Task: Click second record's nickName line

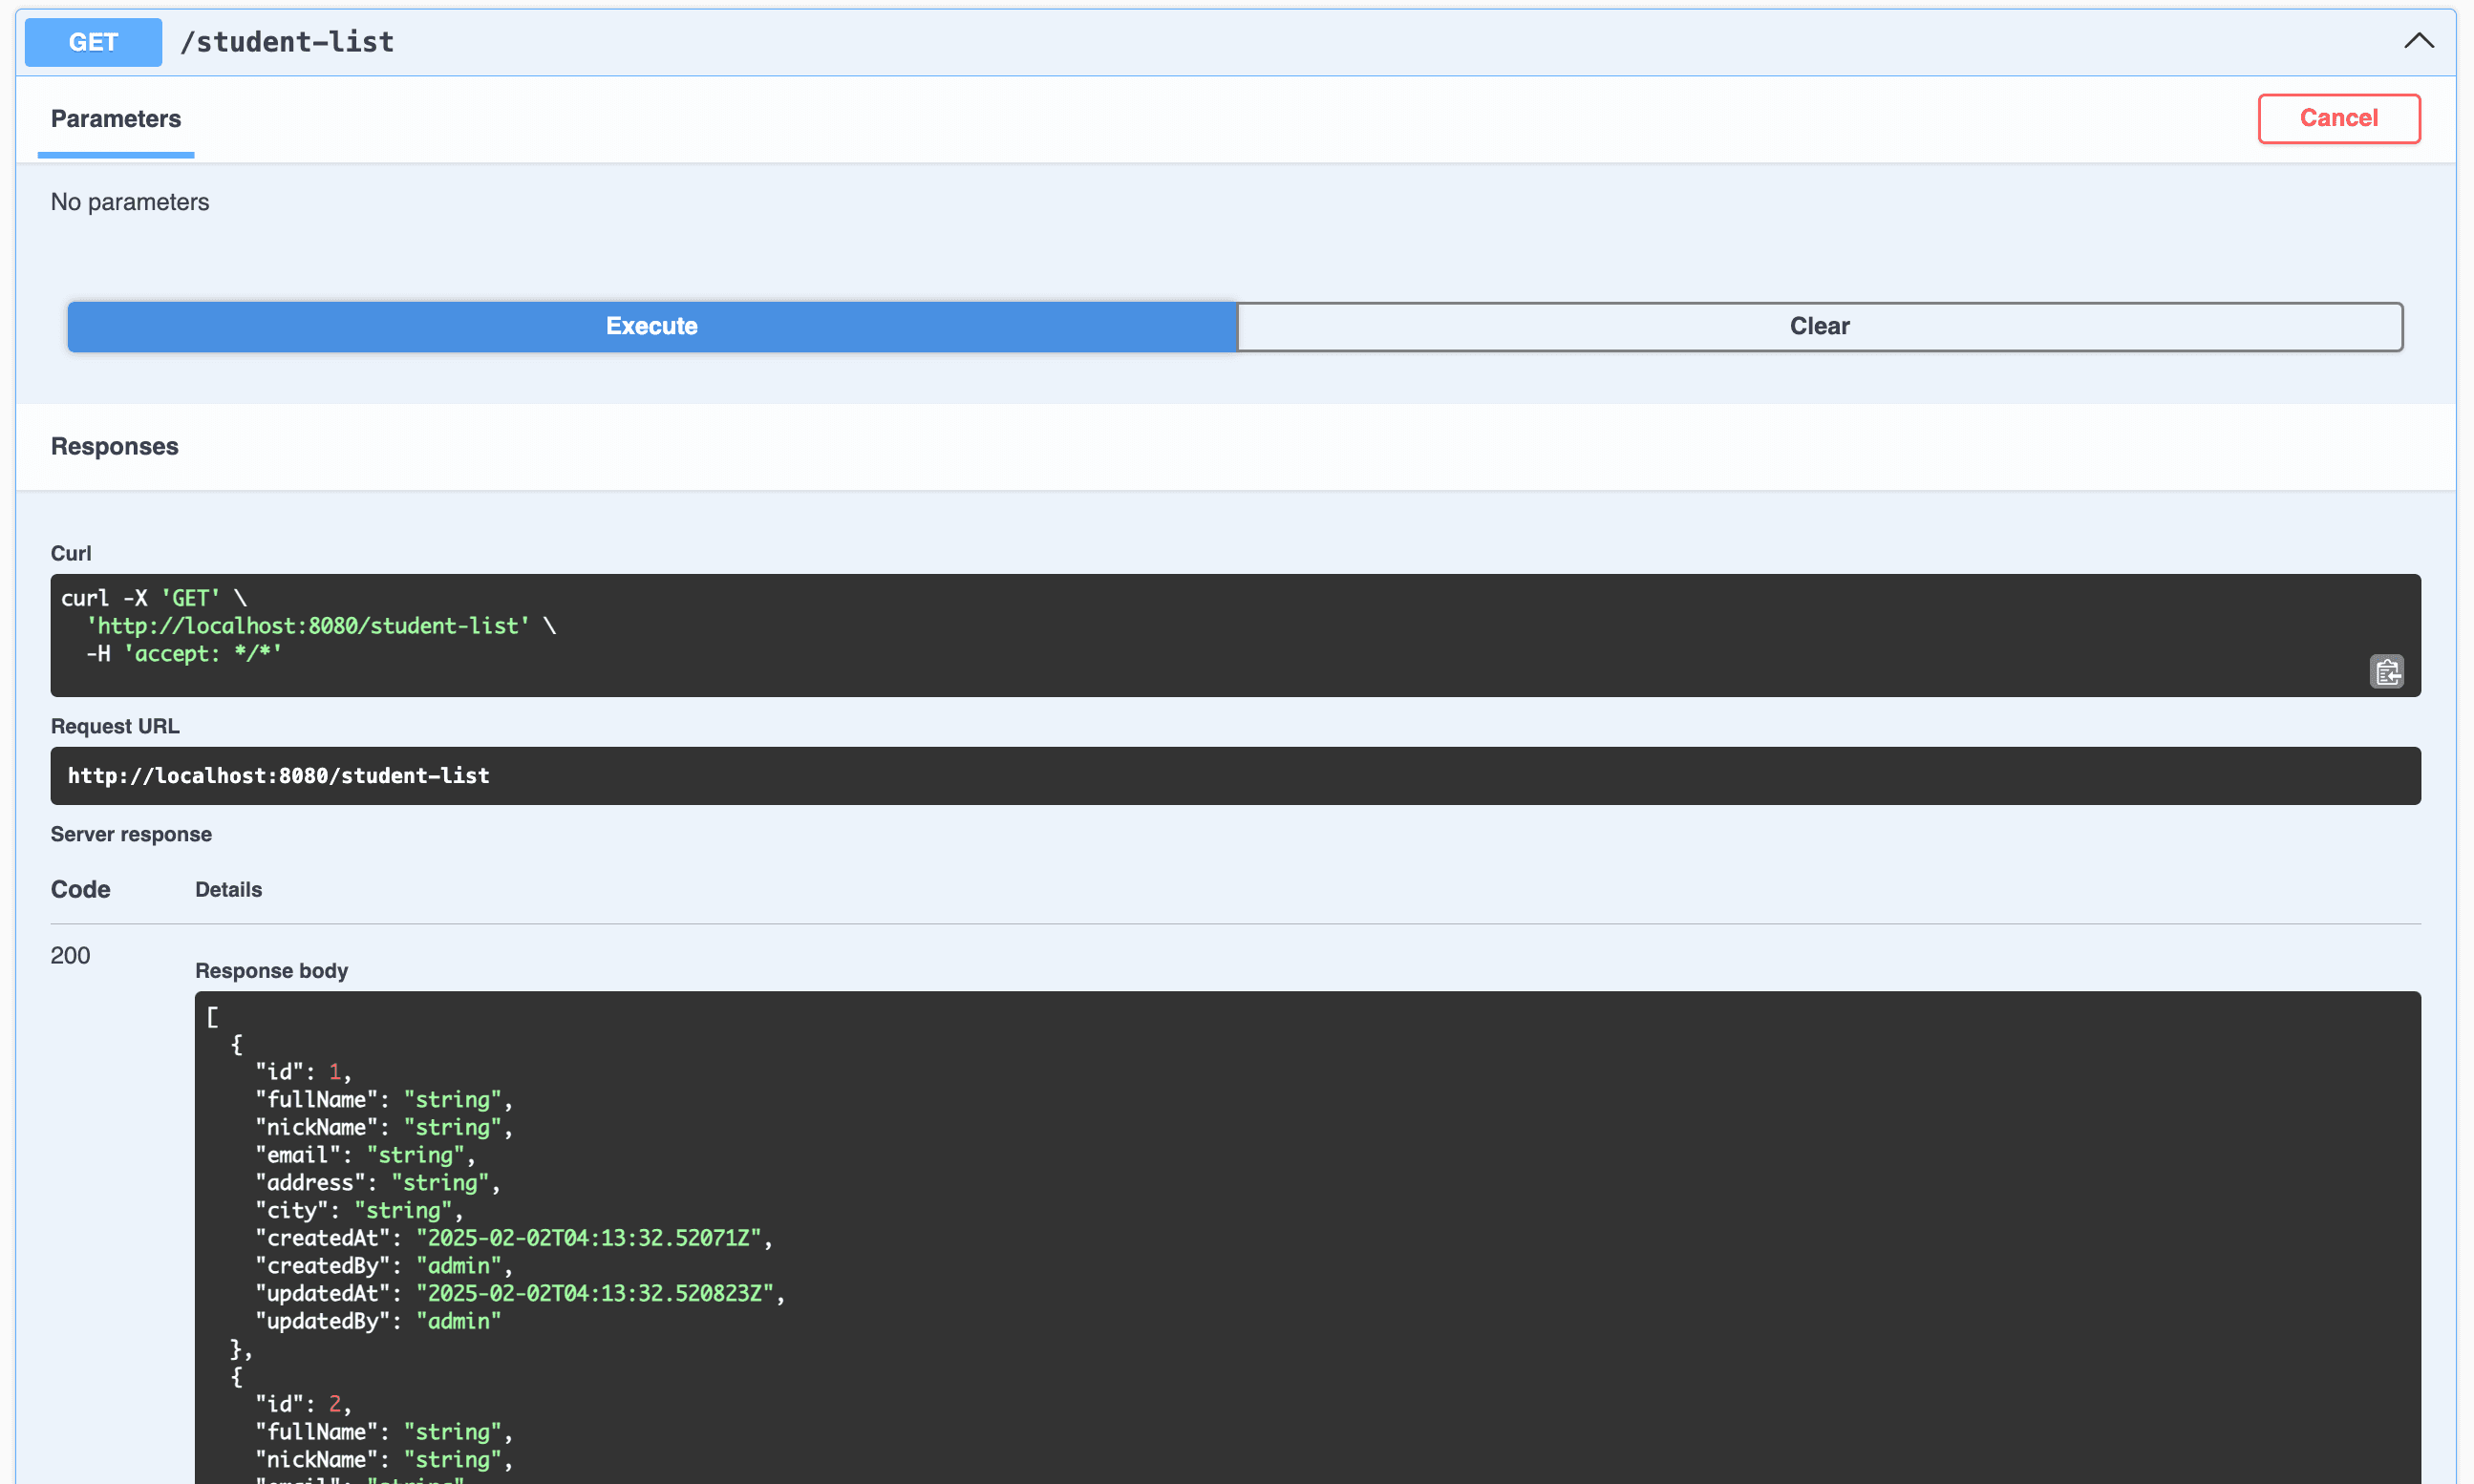Action: (x=384, y=1460)
